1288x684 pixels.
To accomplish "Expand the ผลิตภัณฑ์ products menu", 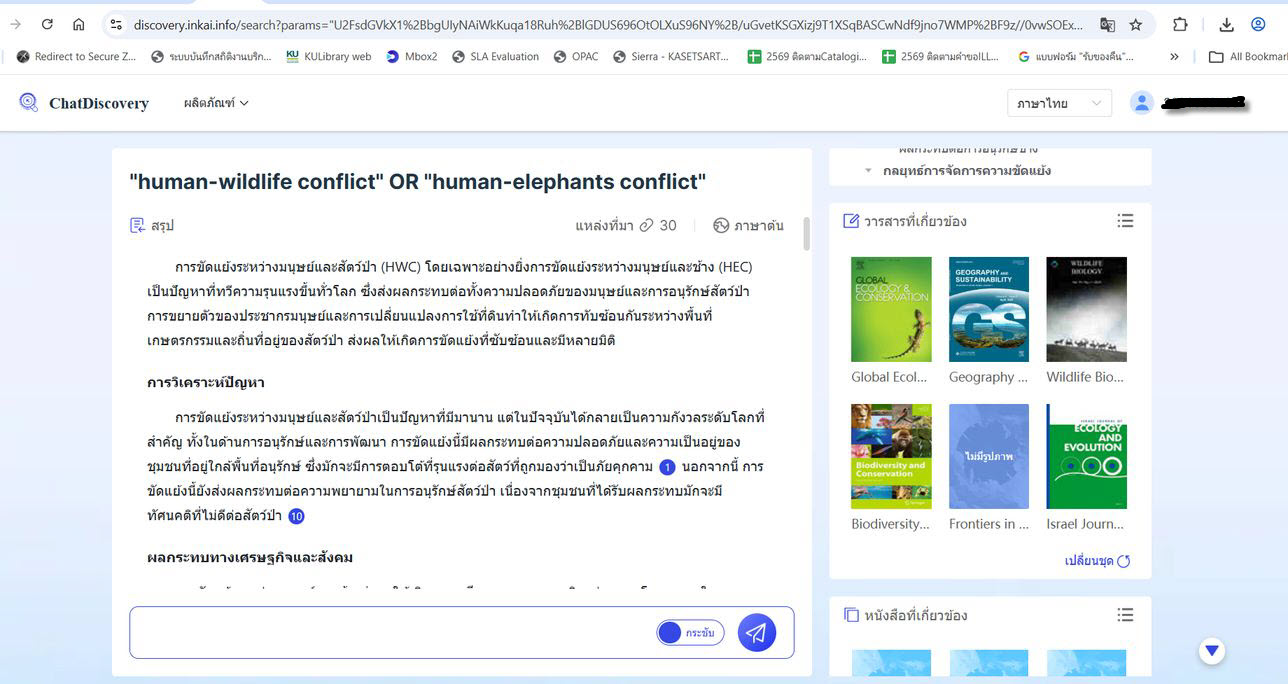I will tap(216, 103).
